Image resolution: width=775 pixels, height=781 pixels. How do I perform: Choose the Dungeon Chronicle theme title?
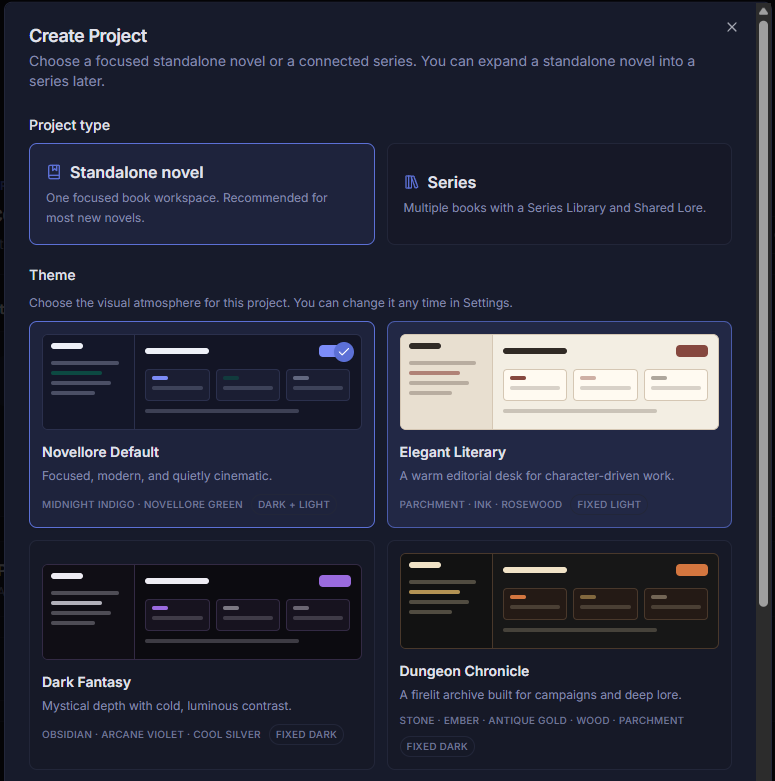click(x=464, y=671)
